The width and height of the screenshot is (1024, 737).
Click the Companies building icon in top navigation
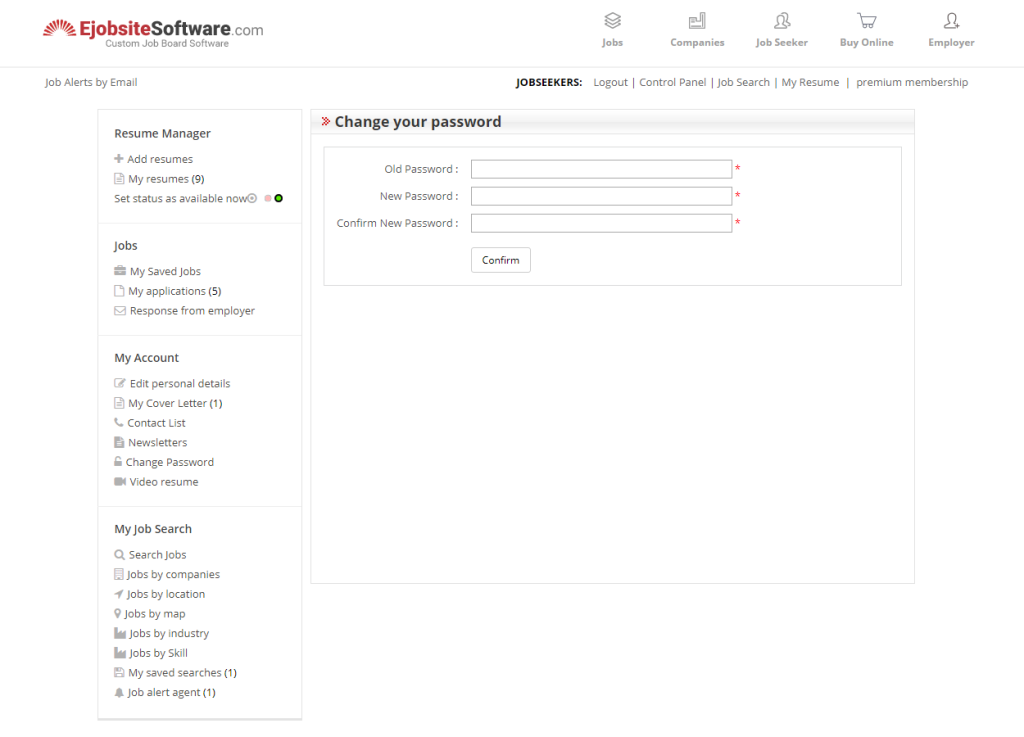697,19
